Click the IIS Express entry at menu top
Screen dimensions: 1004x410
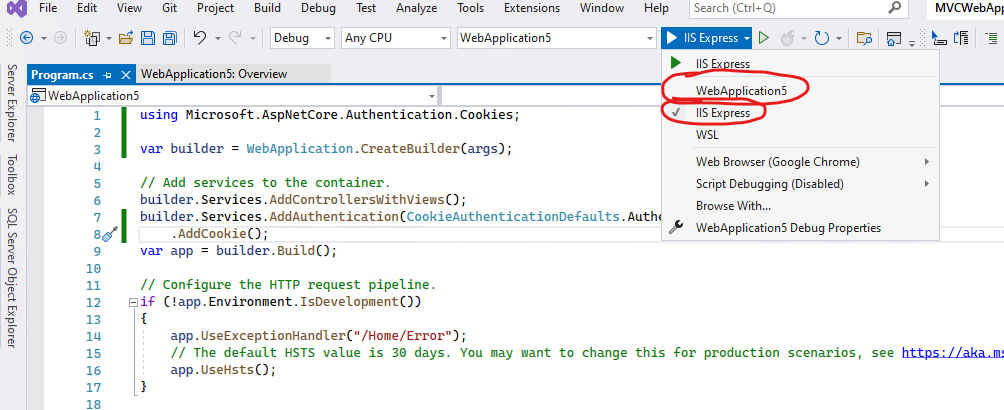(723, 63)
